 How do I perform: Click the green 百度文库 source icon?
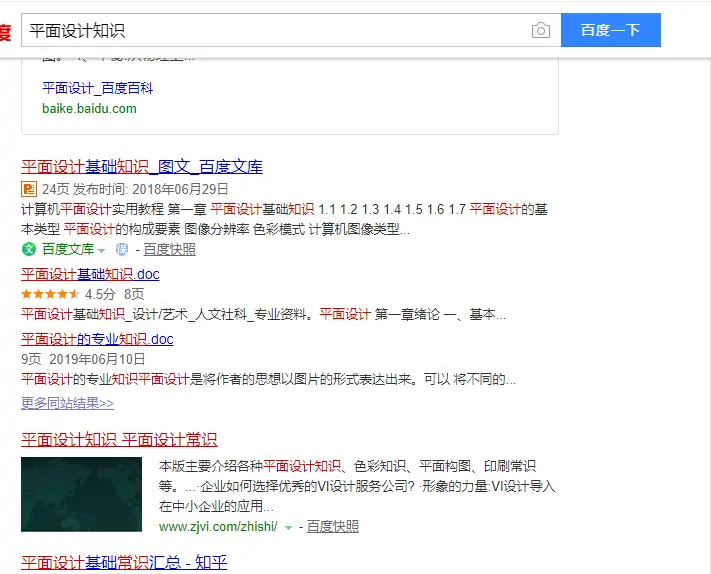click(29, 249)
